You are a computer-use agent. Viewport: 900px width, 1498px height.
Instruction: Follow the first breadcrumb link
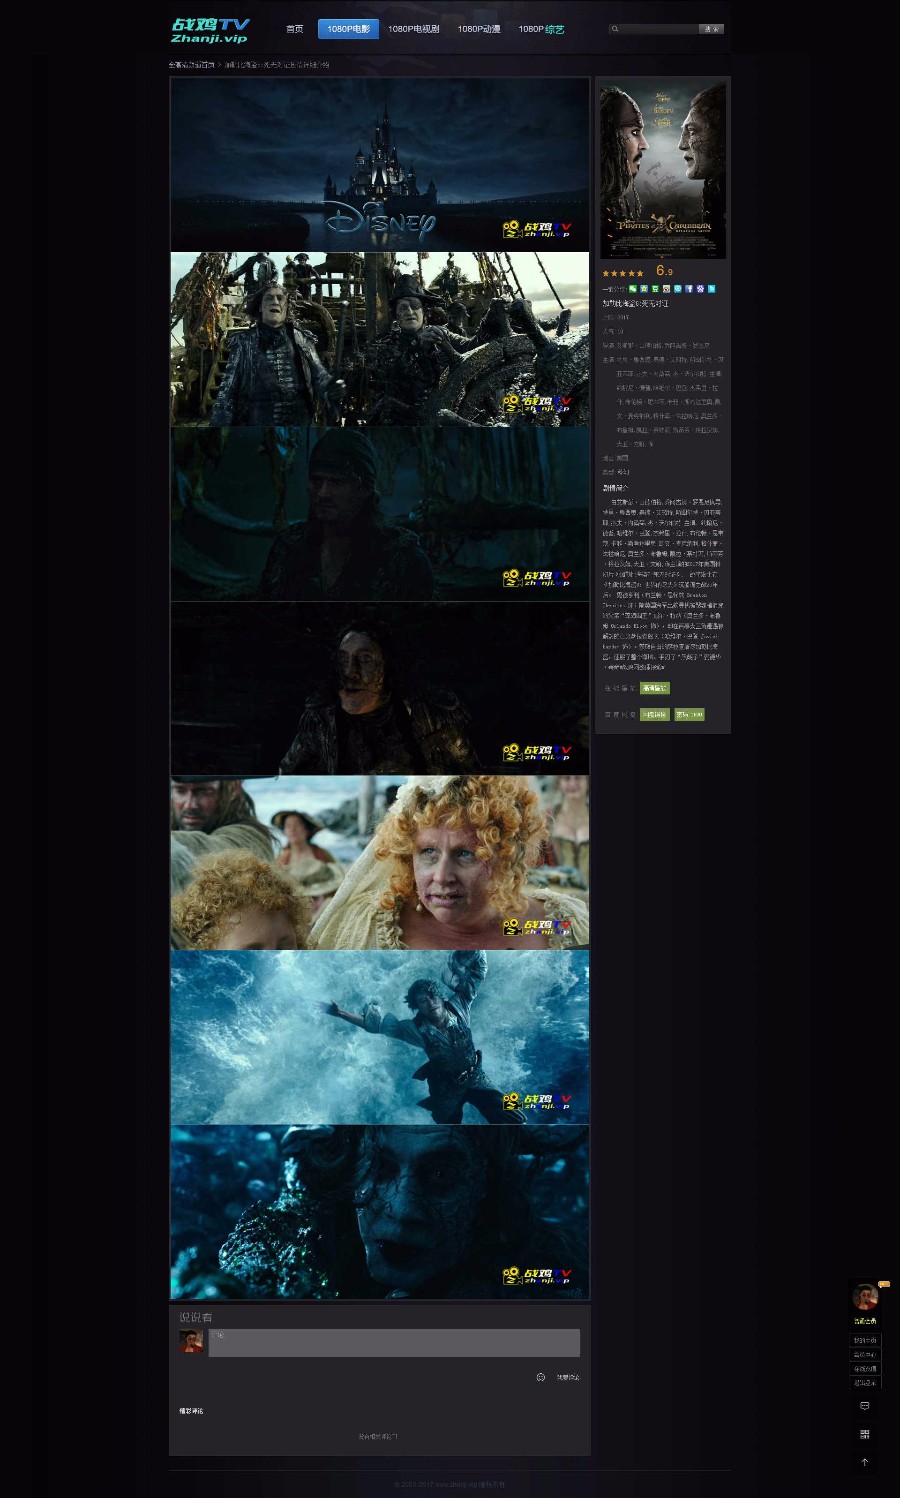(191, 64)
